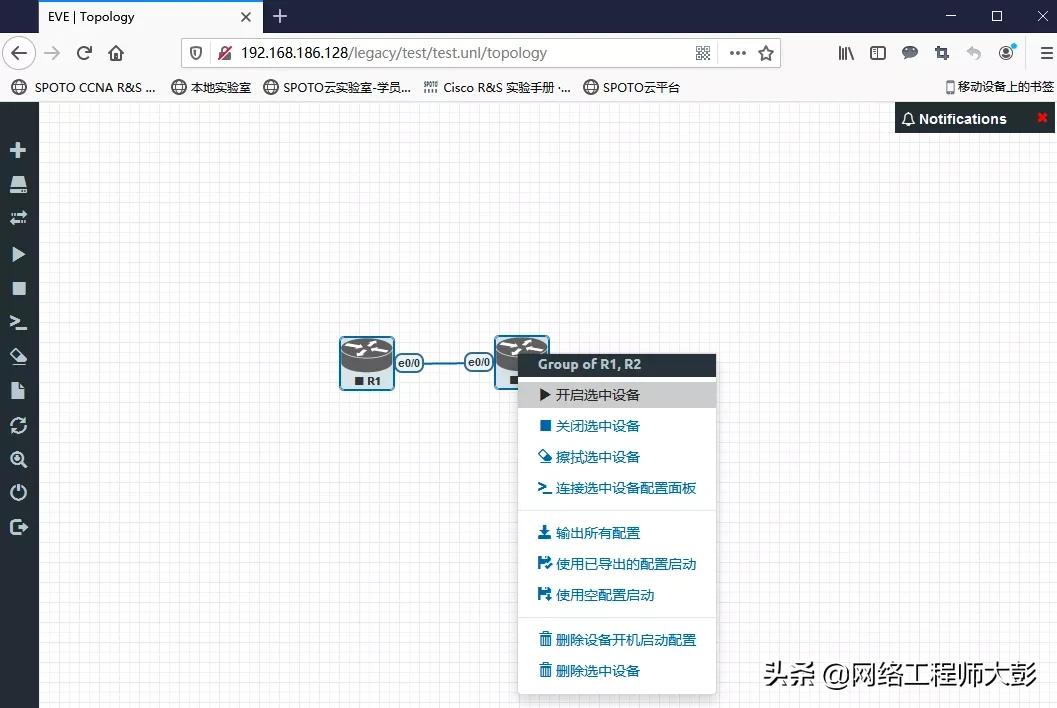Screen dimensions: 1057x708
Task: Toggle tracking protection via the shield icon
Action: pos(196,52)
